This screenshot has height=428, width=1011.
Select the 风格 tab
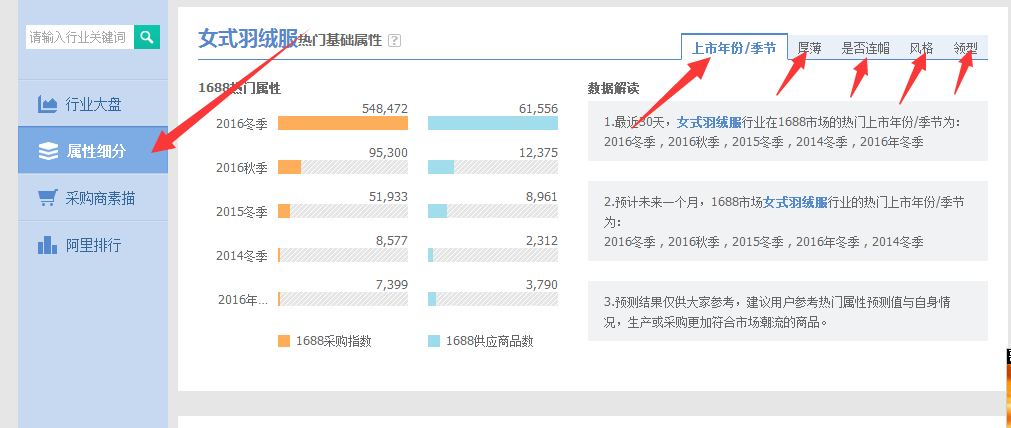pos(921,47)
